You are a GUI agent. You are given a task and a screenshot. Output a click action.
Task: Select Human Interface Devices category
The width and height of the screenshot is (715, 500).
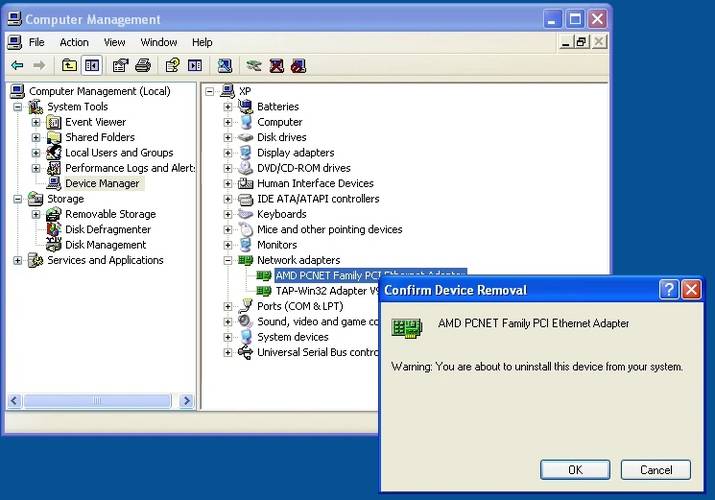315,183
